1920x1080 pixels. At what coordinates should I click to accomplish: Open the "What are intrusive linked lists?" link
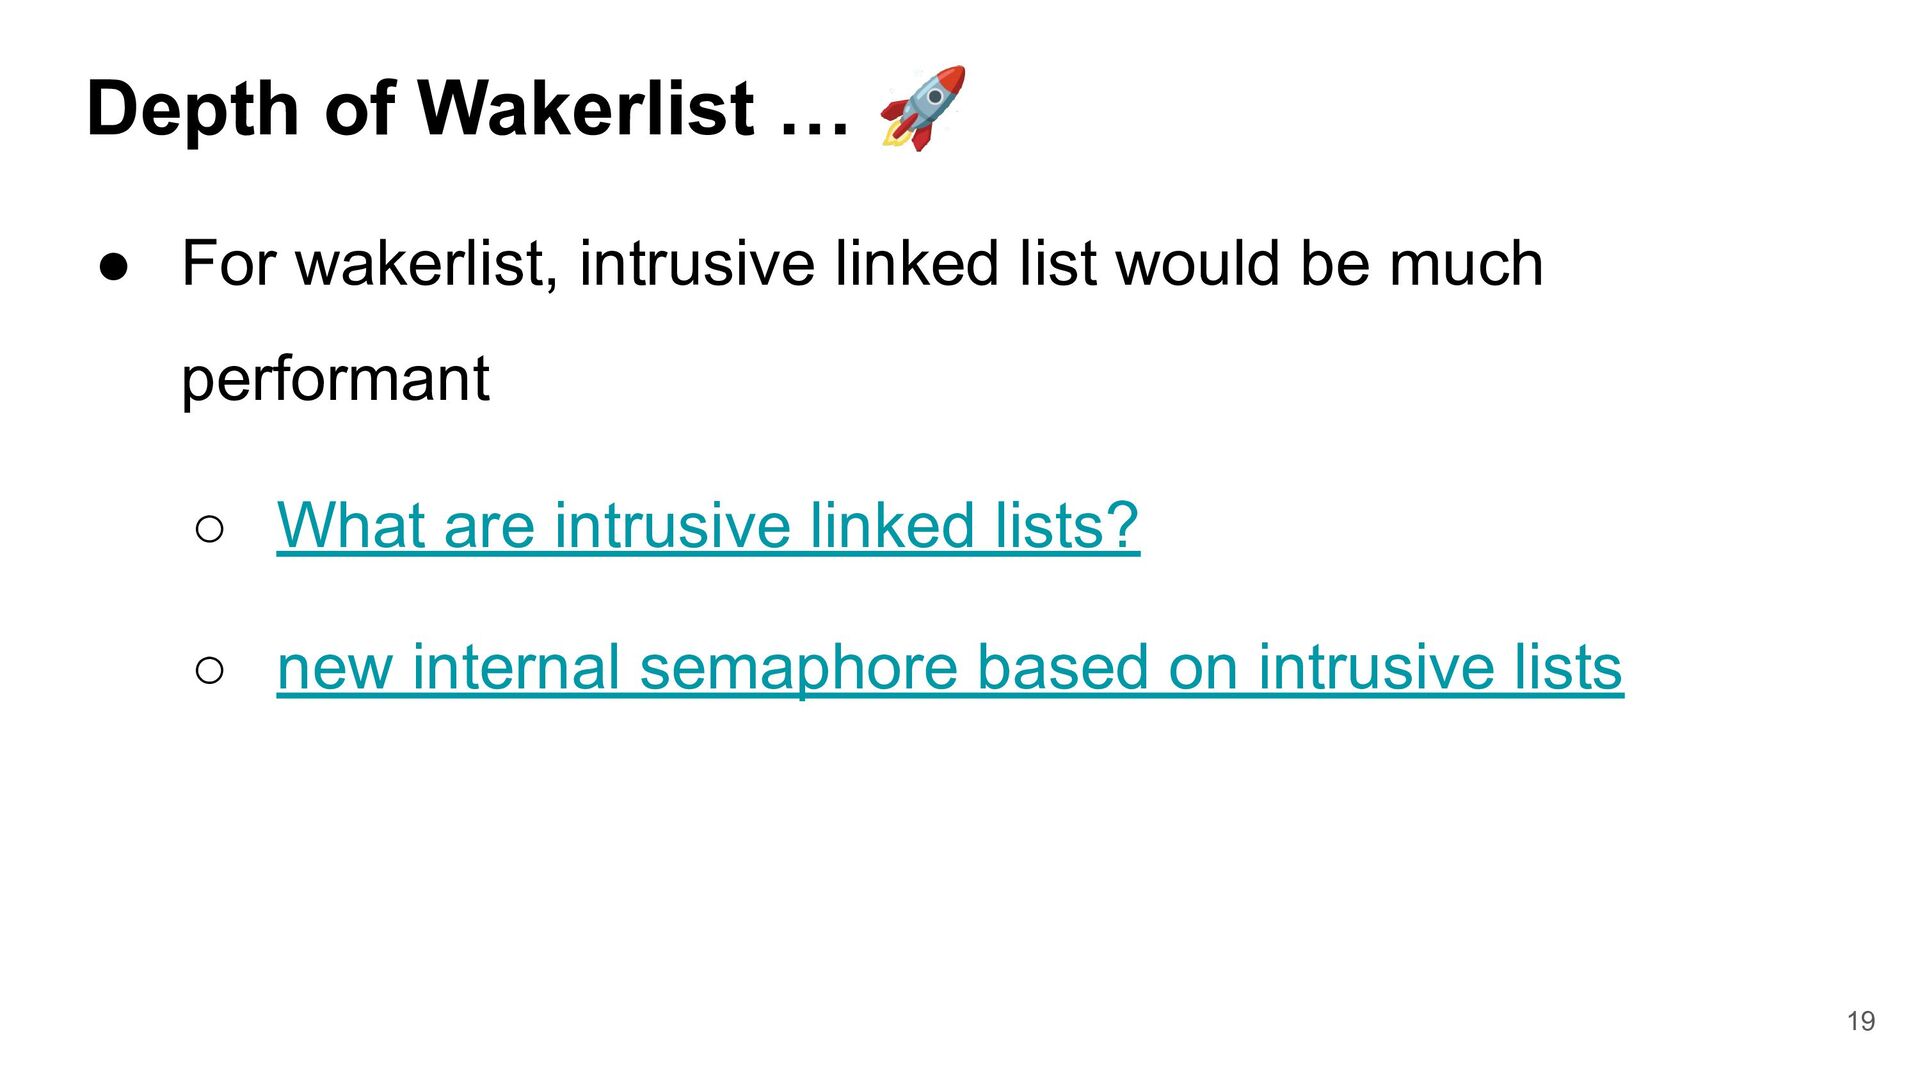tap(708, 525)
